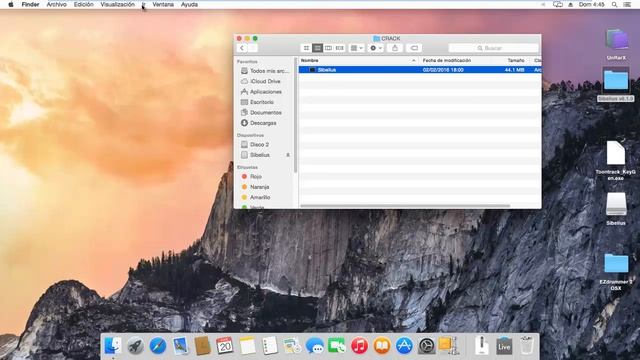Open the Visualización menu
640x360 pixels.
(x=118, y=4)
